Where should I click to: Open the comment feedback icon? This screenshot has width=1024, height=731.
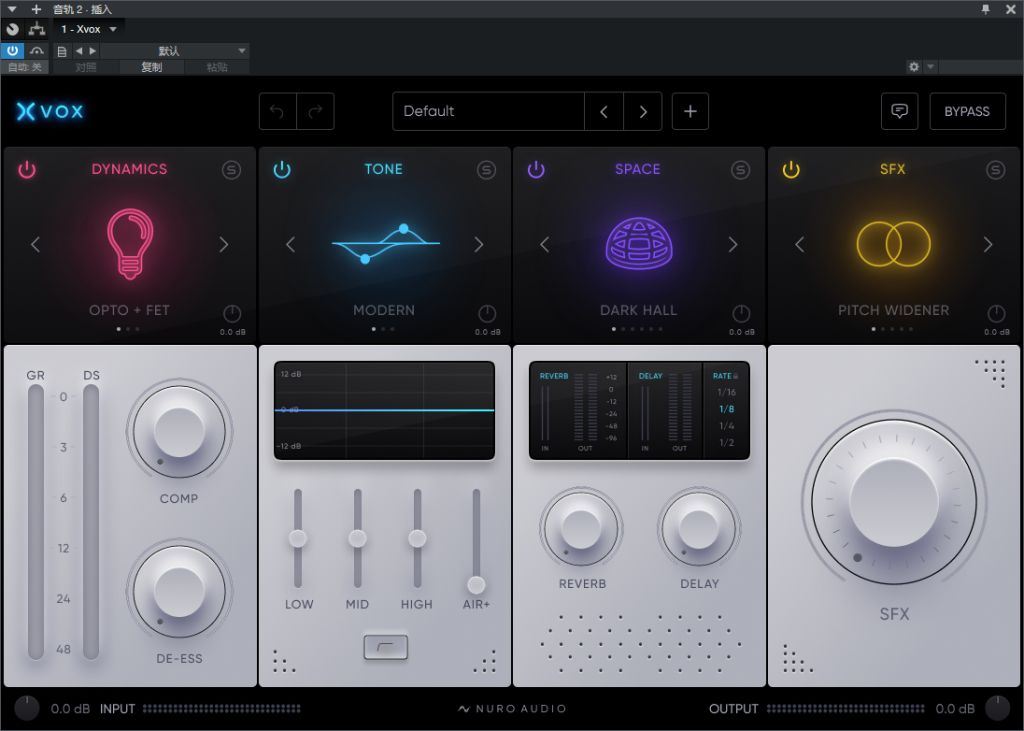(899, 111)
